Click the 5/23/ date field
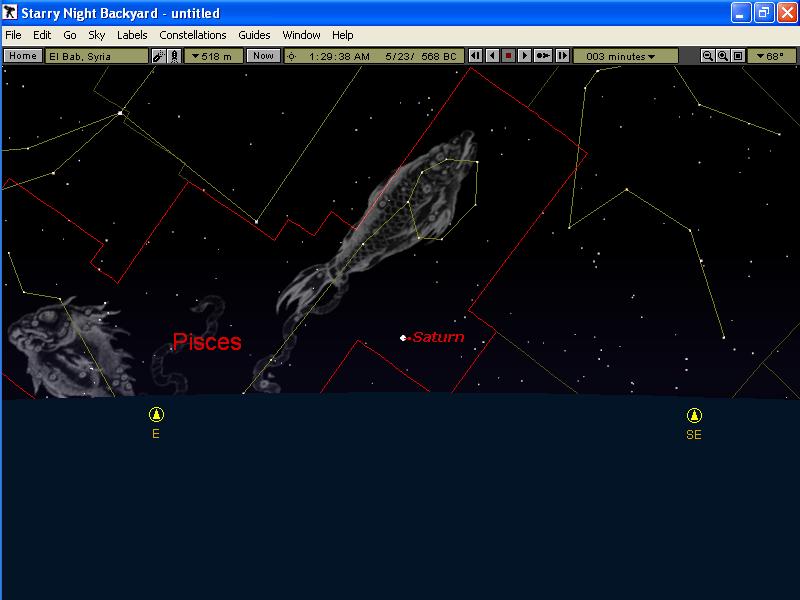The width and height of the screenshot is (800, 600). pos(402,56)
